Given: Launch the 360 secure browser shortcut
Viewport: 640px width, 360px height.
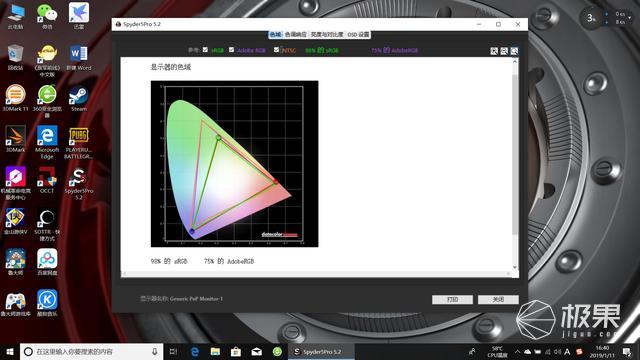Looking at the screenshot, I should pos(47,101).
